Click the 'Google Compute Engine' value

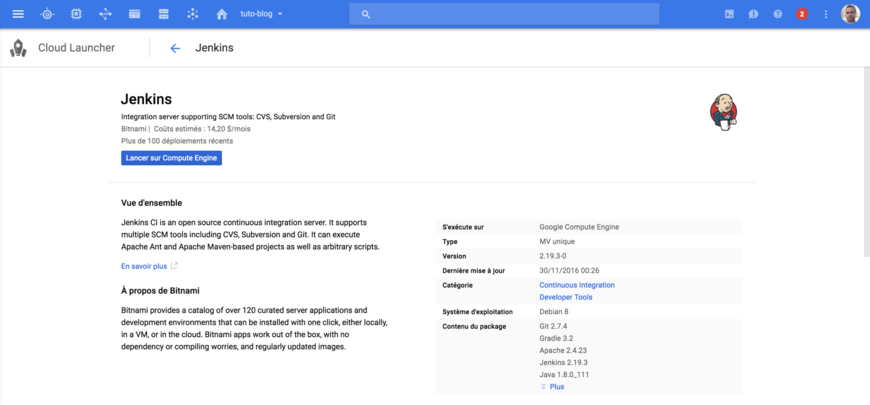coord(579,227)
